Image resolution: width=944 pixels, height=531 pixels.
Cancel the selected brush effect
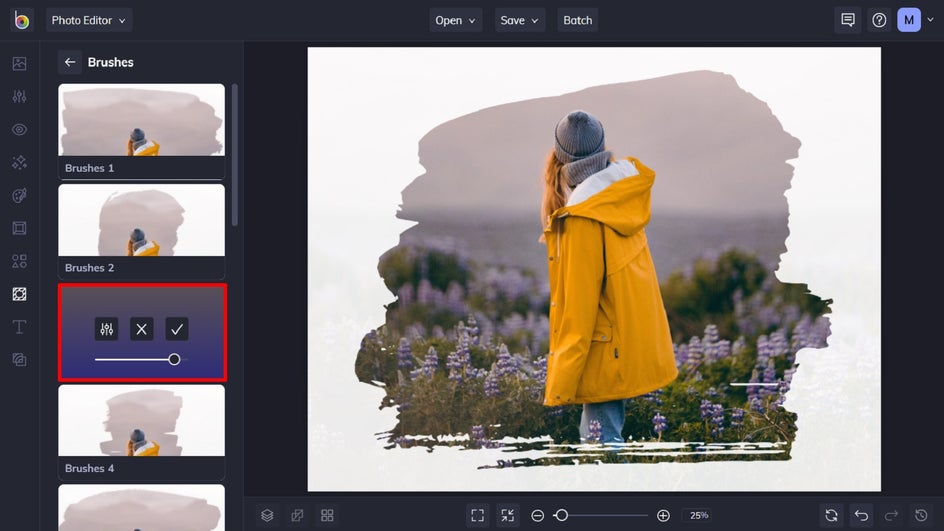pyautogui.click(x=141, y=329)
